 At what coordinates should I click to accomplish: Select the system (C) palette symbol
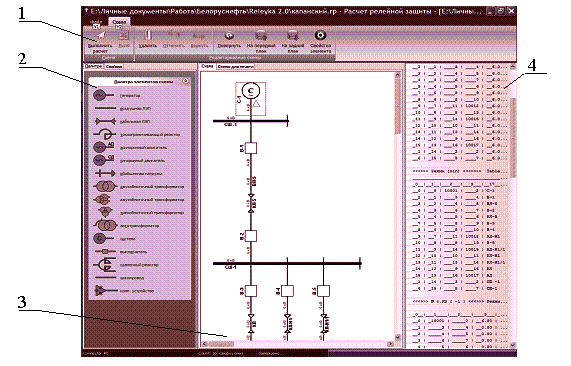[103, 239]
